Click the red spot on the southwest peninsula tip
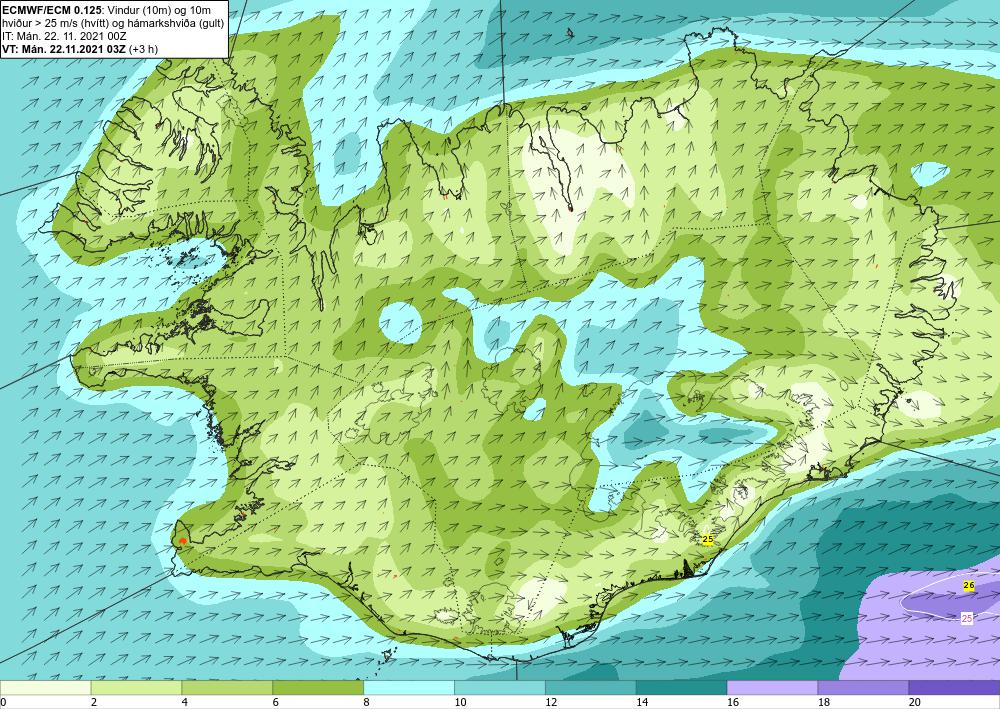 coord(182,541)
